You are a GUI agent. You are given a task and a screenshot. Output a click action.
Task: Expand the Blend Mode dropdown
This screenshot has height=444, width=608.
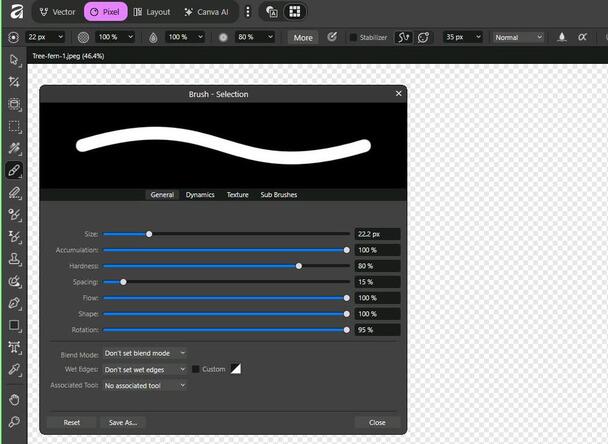point(145,353)
